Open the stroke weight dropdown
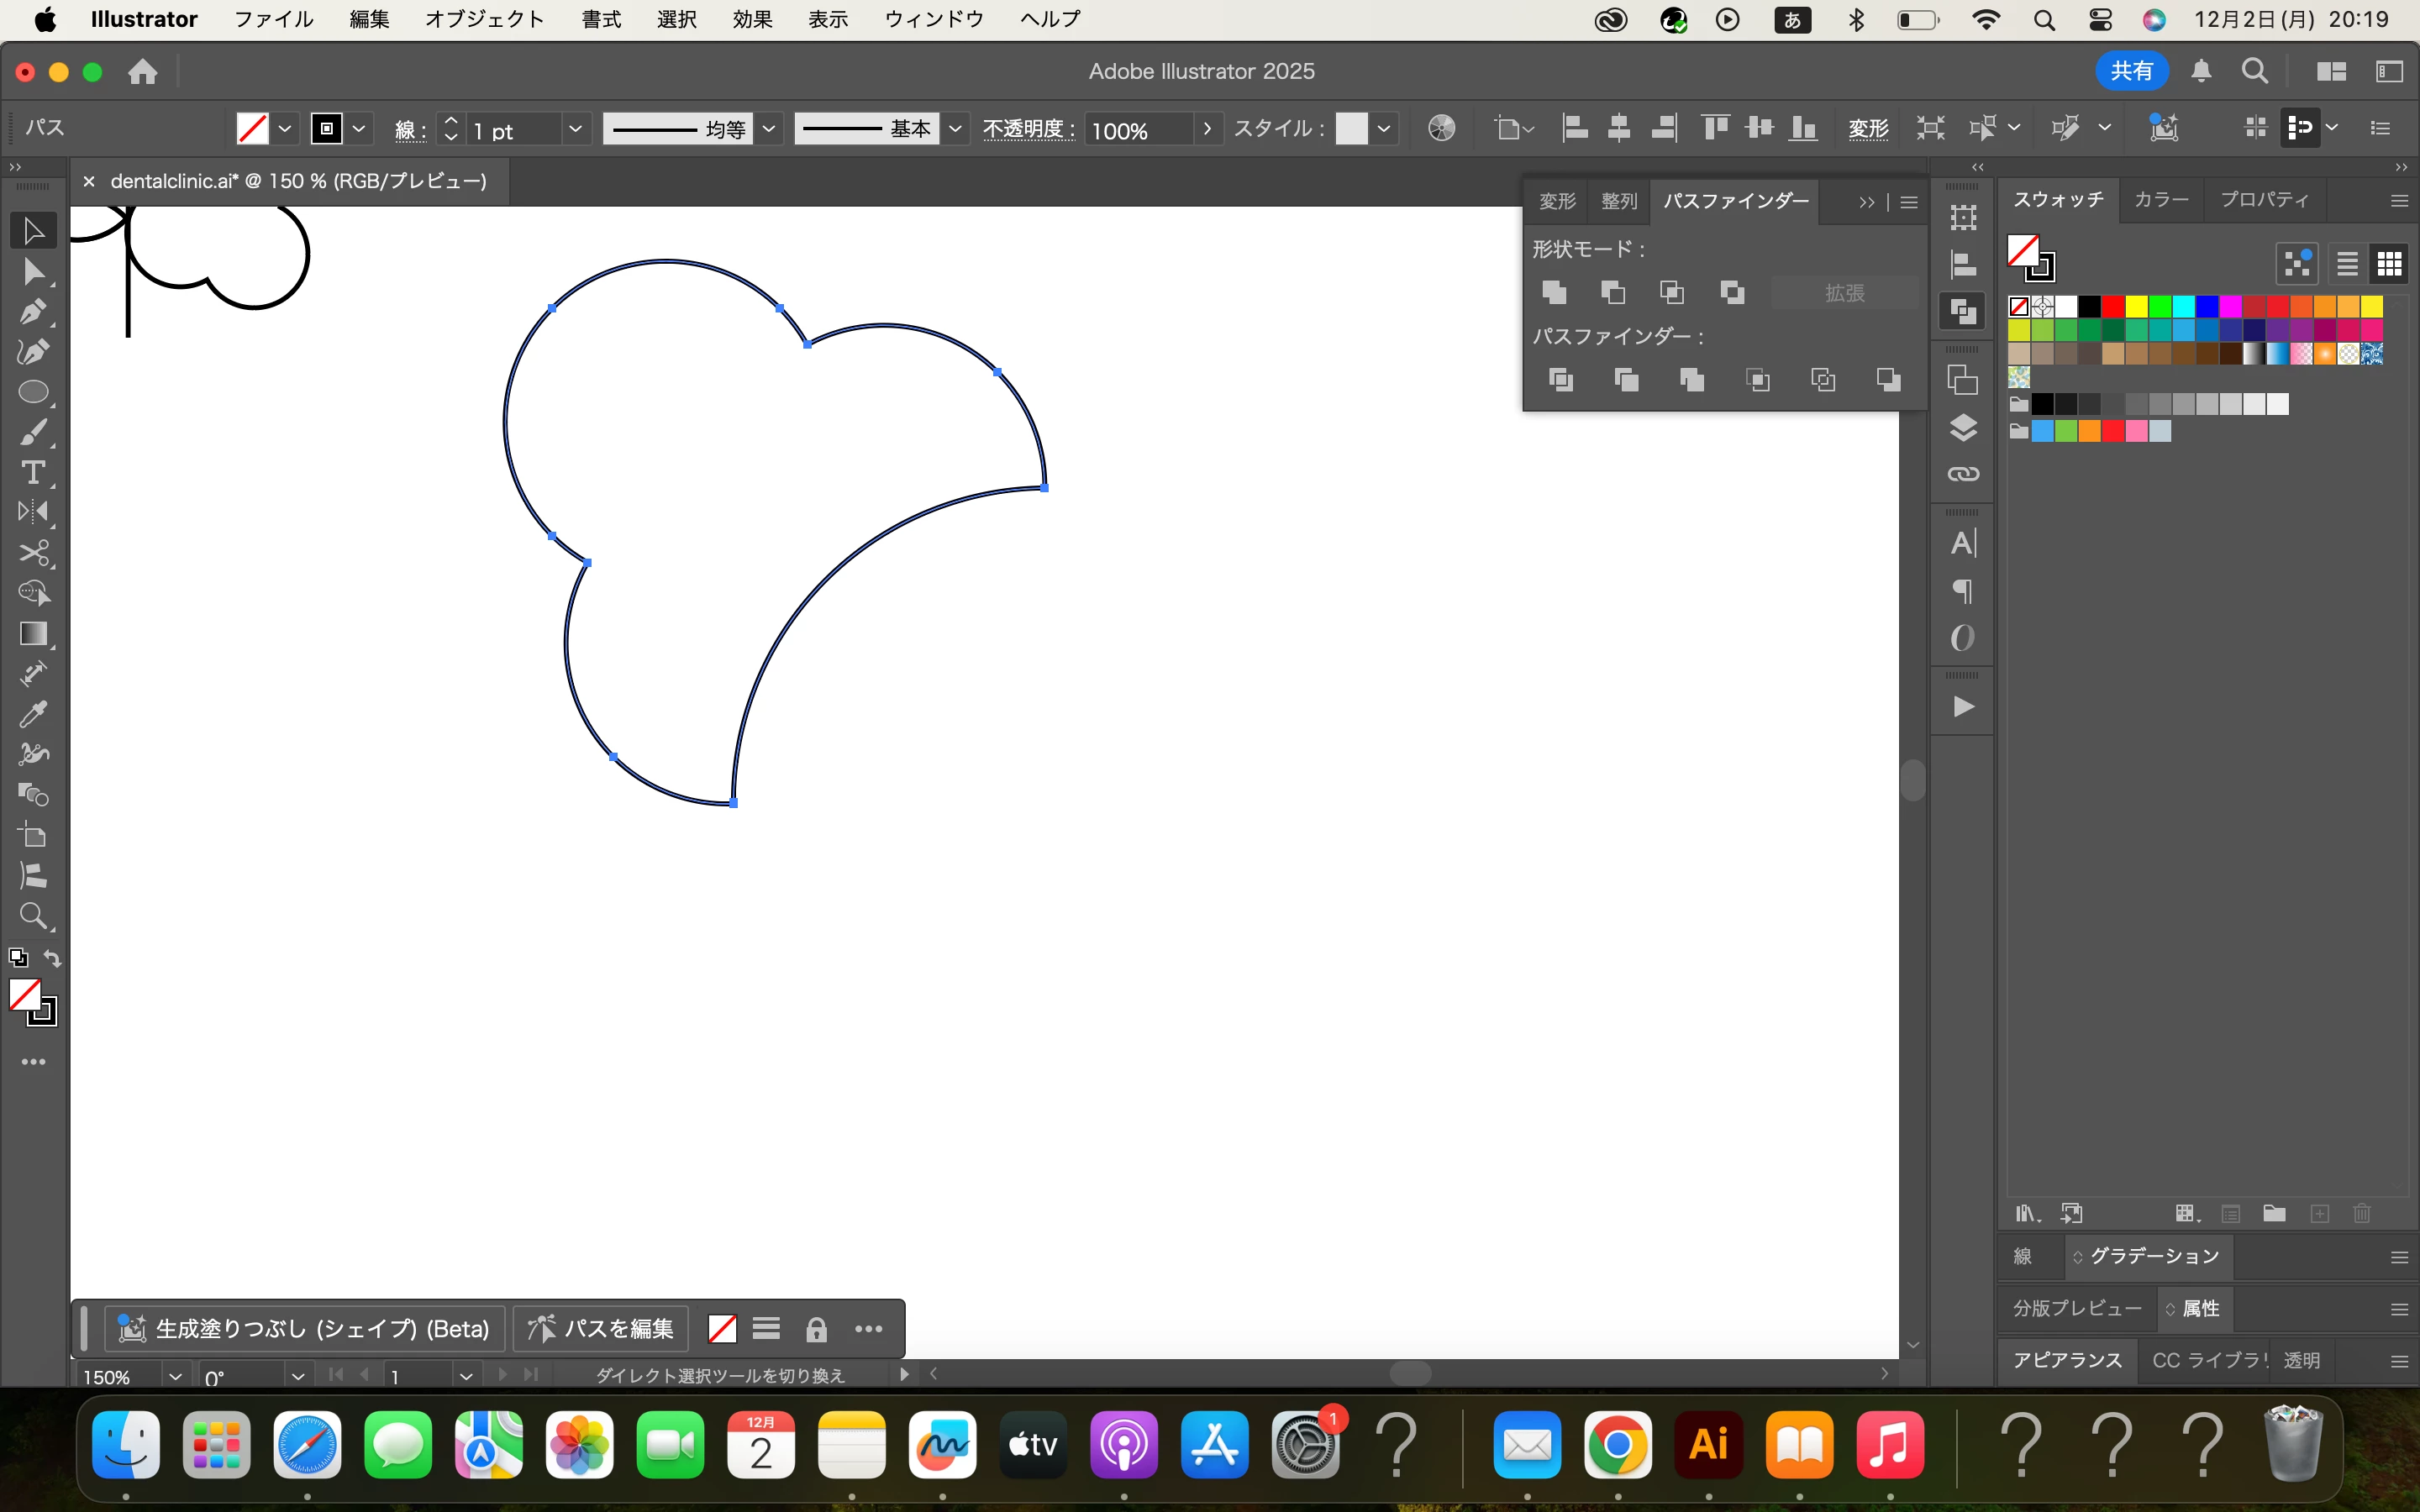2420x1512 pixels. click(x=575, y=129)
